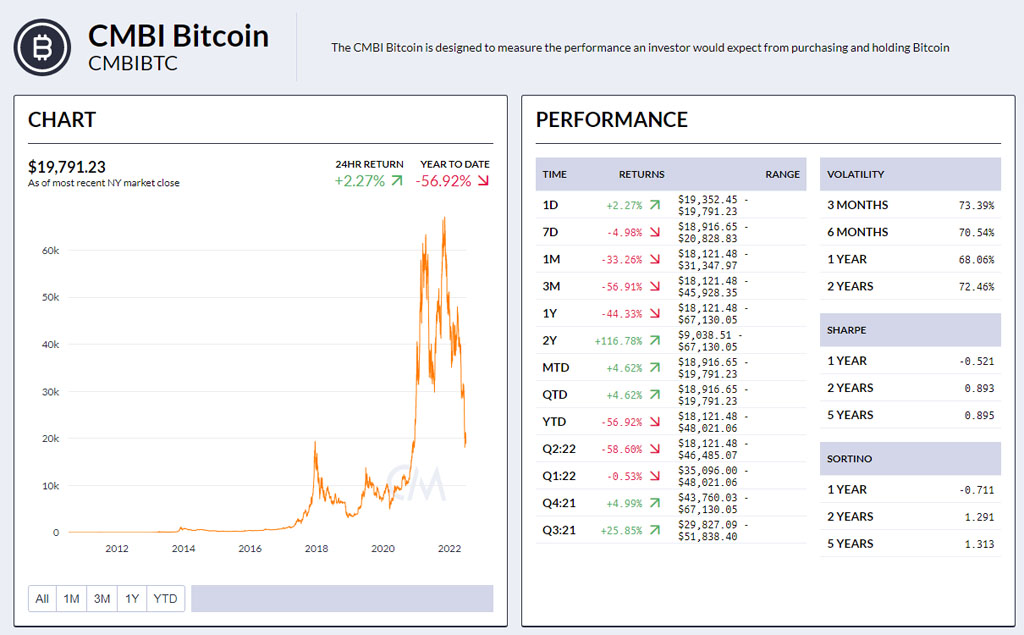Click the +2.27% 24HR return value
This screenshot has width=1024, height=635.
tap(360, 181)
